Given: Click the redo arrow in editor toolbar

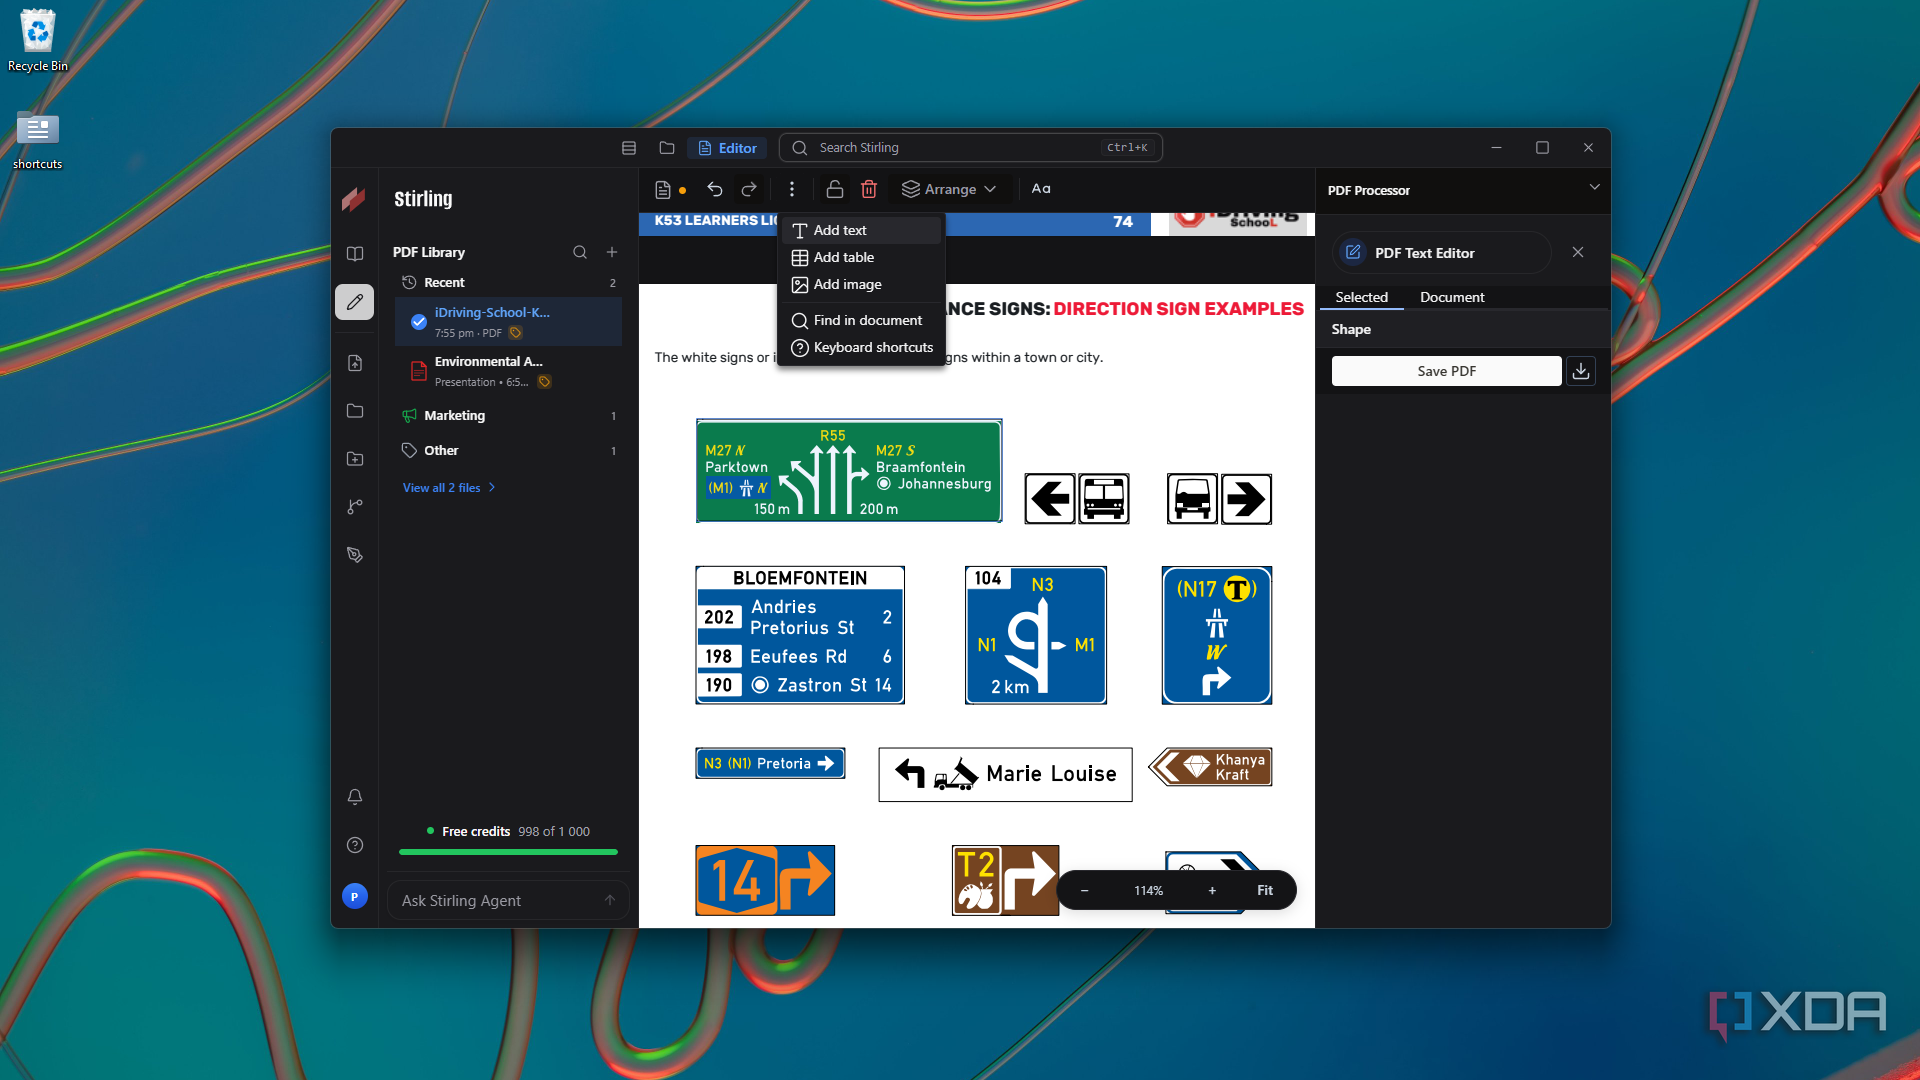Looking at the screenshot, I should click(x=749, y=189).
